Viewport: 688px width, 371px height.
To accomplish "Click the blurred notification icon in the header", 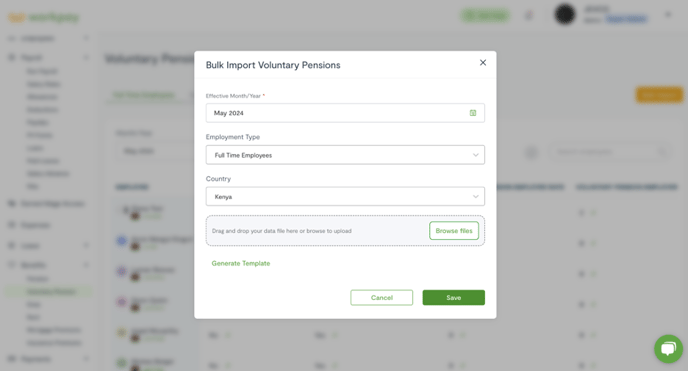I will 529,16.
